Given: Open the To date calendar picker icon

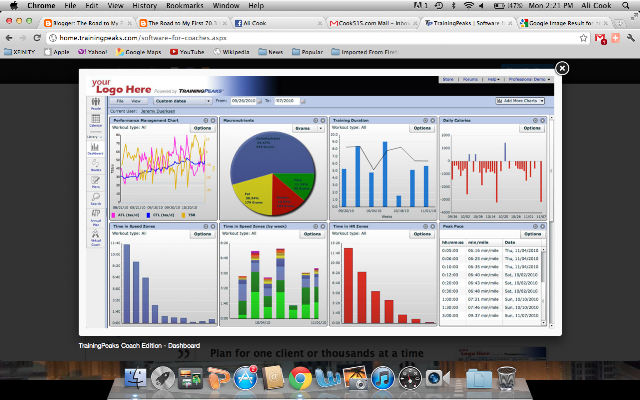Looking at the screenshot, I should [x=302, y=101].
